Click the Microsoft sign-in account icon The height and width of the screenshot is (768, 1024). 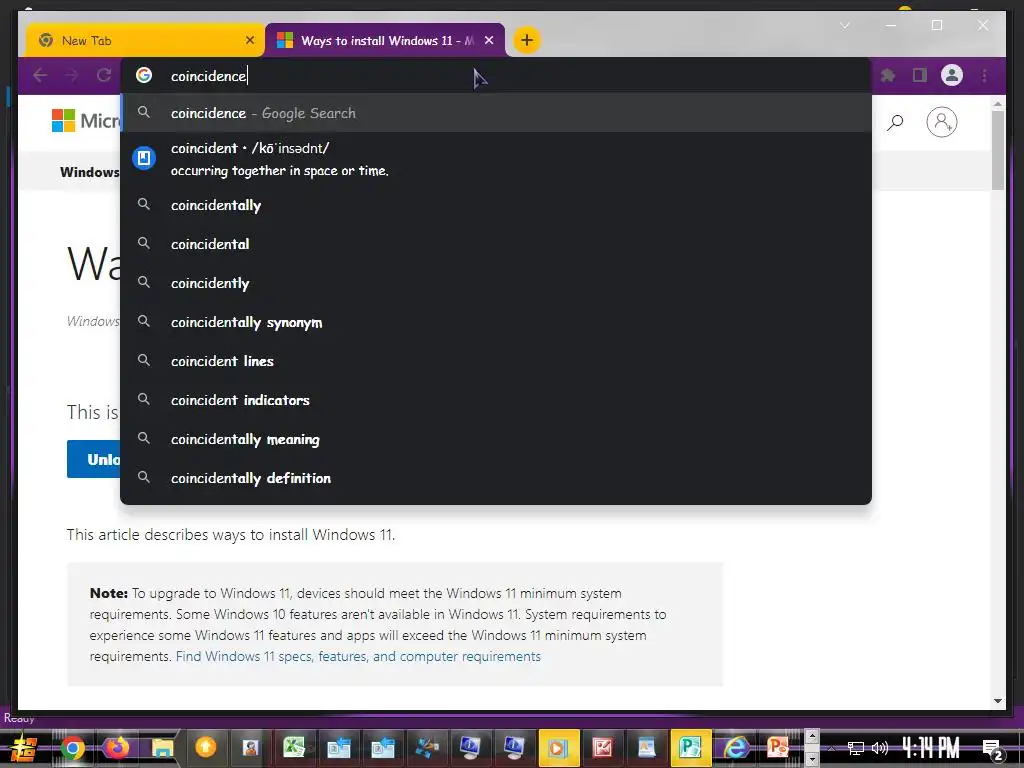click(x=942, y=122)
